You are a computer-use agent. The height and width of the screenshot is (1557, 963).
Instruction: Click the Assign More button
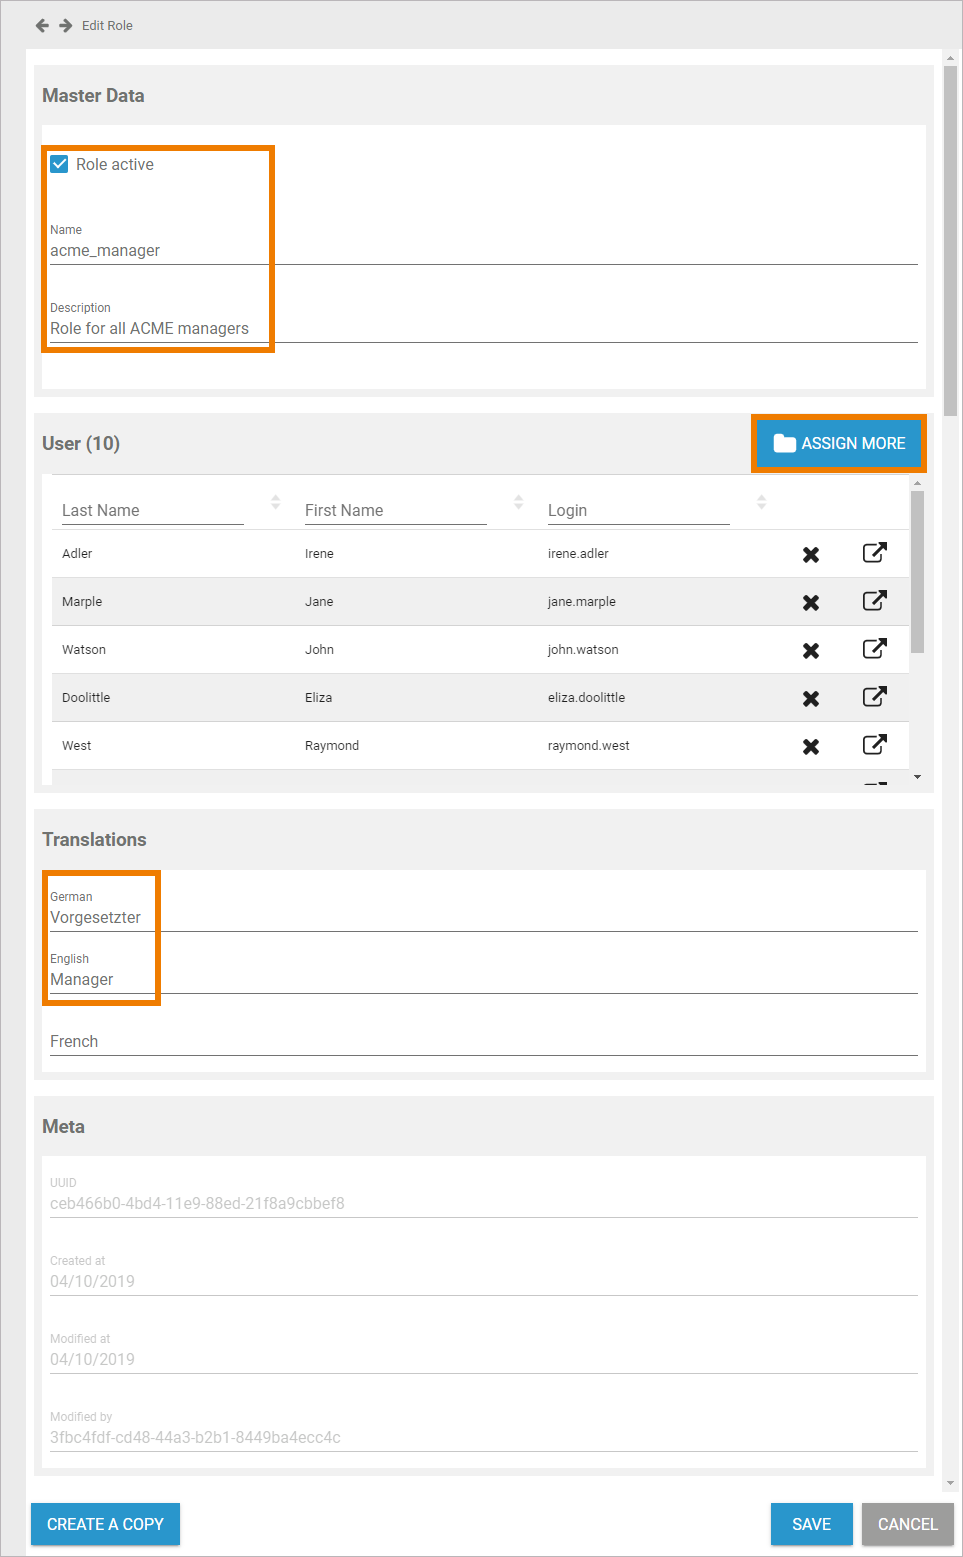tap(839, 443)
